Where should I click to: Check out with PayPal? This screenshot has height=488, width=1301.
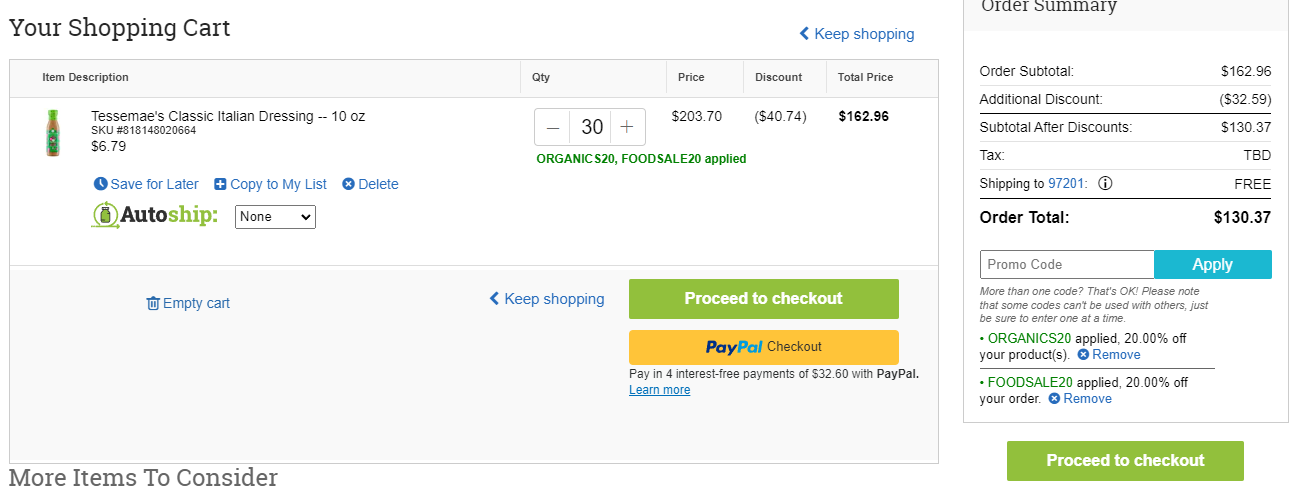[x=763, y=347]
